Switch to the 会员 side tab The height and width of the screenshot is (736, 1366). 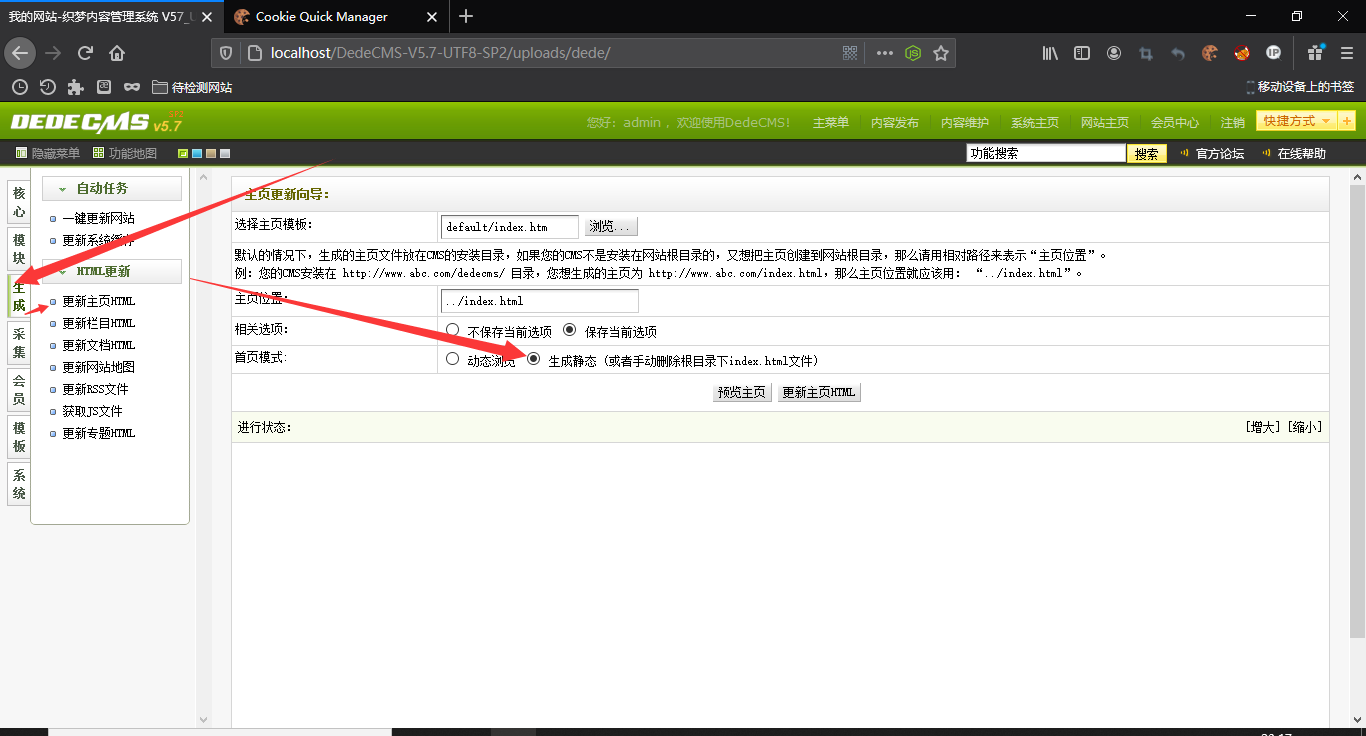tap(19, 390)
